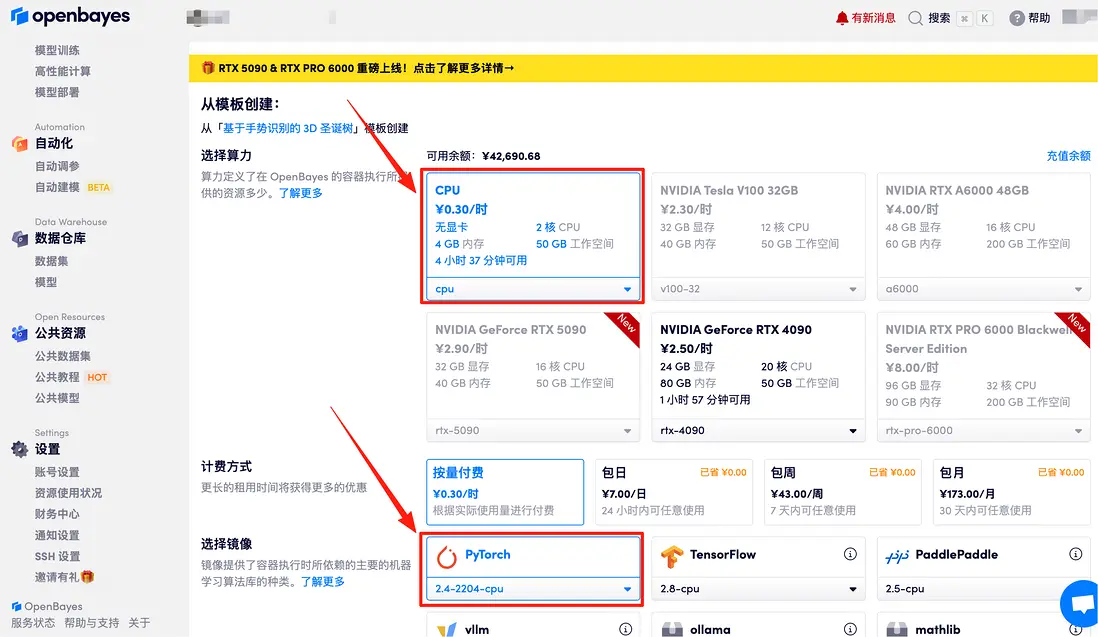
Task: Select NVIDIA GeForce RTX 4090 compute card
Action: pos(758,377)
